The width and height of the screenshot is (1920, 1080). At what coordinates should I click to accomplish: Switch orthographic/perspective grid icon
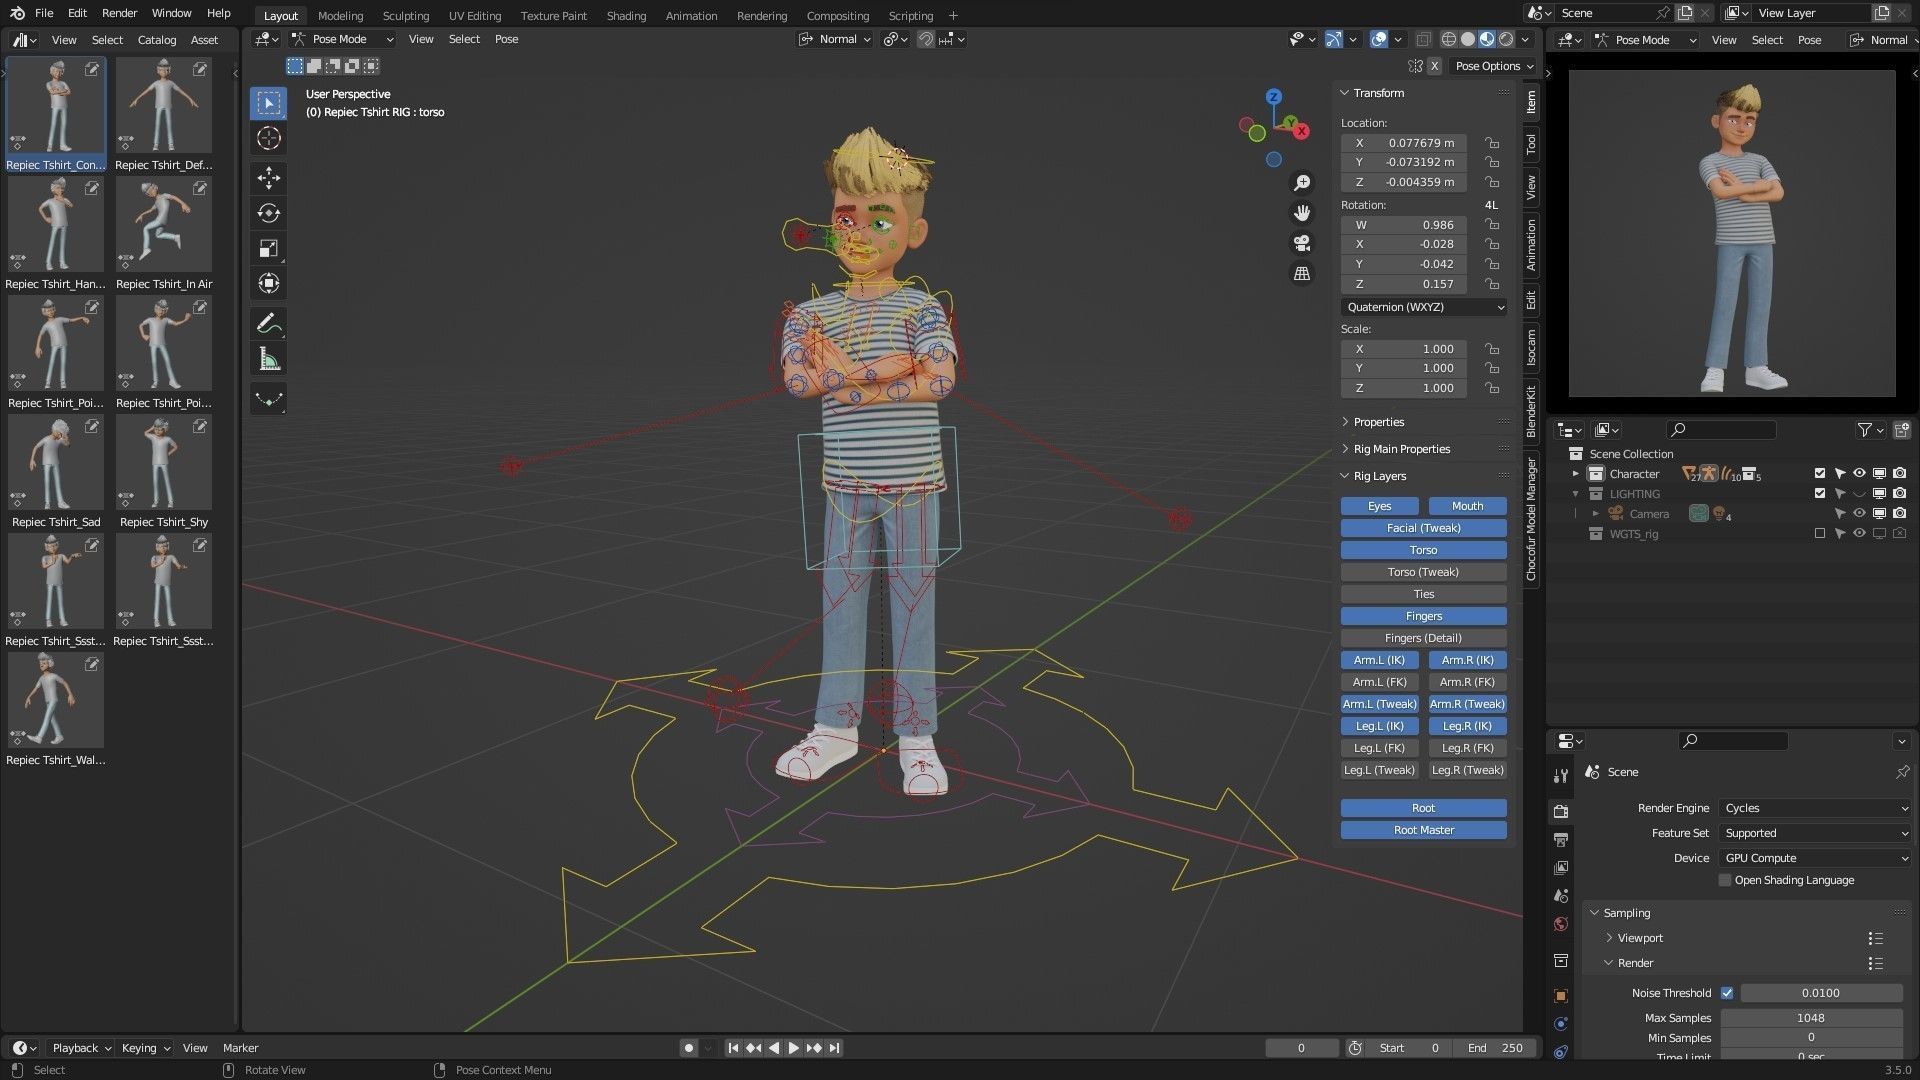1302,273
